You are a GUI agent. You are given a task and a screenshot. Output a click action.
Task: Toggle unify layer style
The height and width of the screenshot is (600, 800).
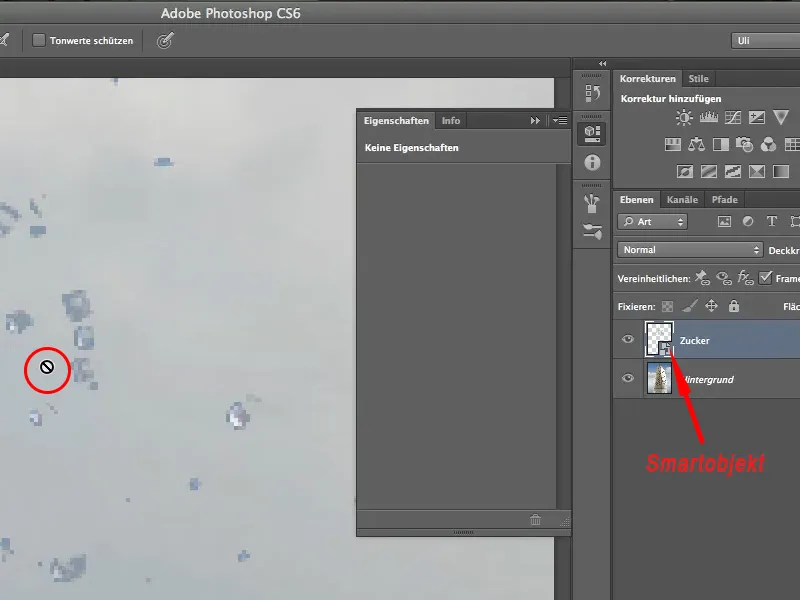tap(745, 278)
